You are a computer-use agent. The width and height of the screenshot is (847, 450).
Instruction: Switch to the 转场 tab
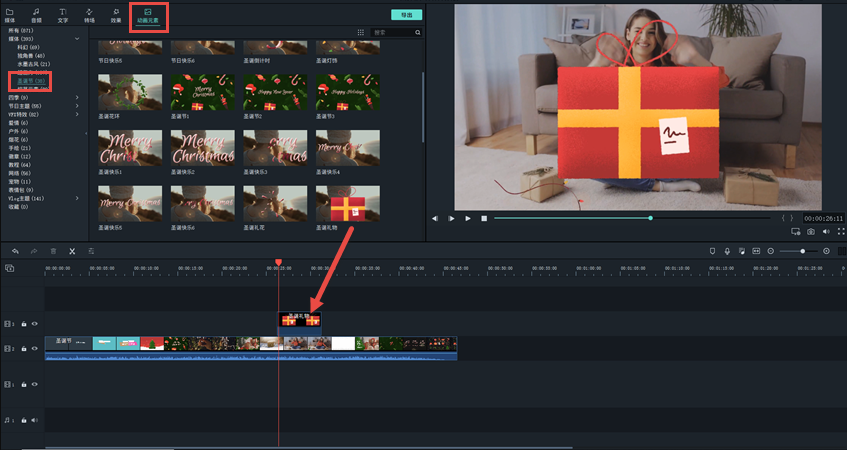pyautogui.click(x=89, y=14)
